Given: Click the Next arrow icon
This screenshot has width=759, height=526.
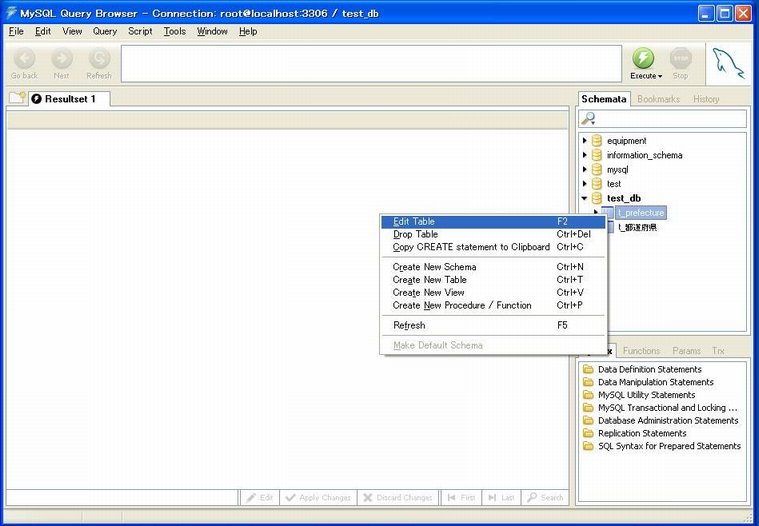Looking at the screenshot, I should click(62, 59).
